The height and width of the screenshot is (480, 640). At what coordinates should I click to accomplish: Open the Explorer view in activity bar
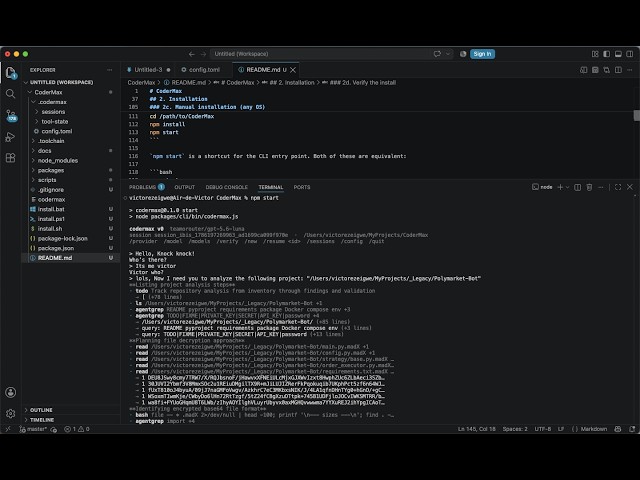tap(11, 73)
